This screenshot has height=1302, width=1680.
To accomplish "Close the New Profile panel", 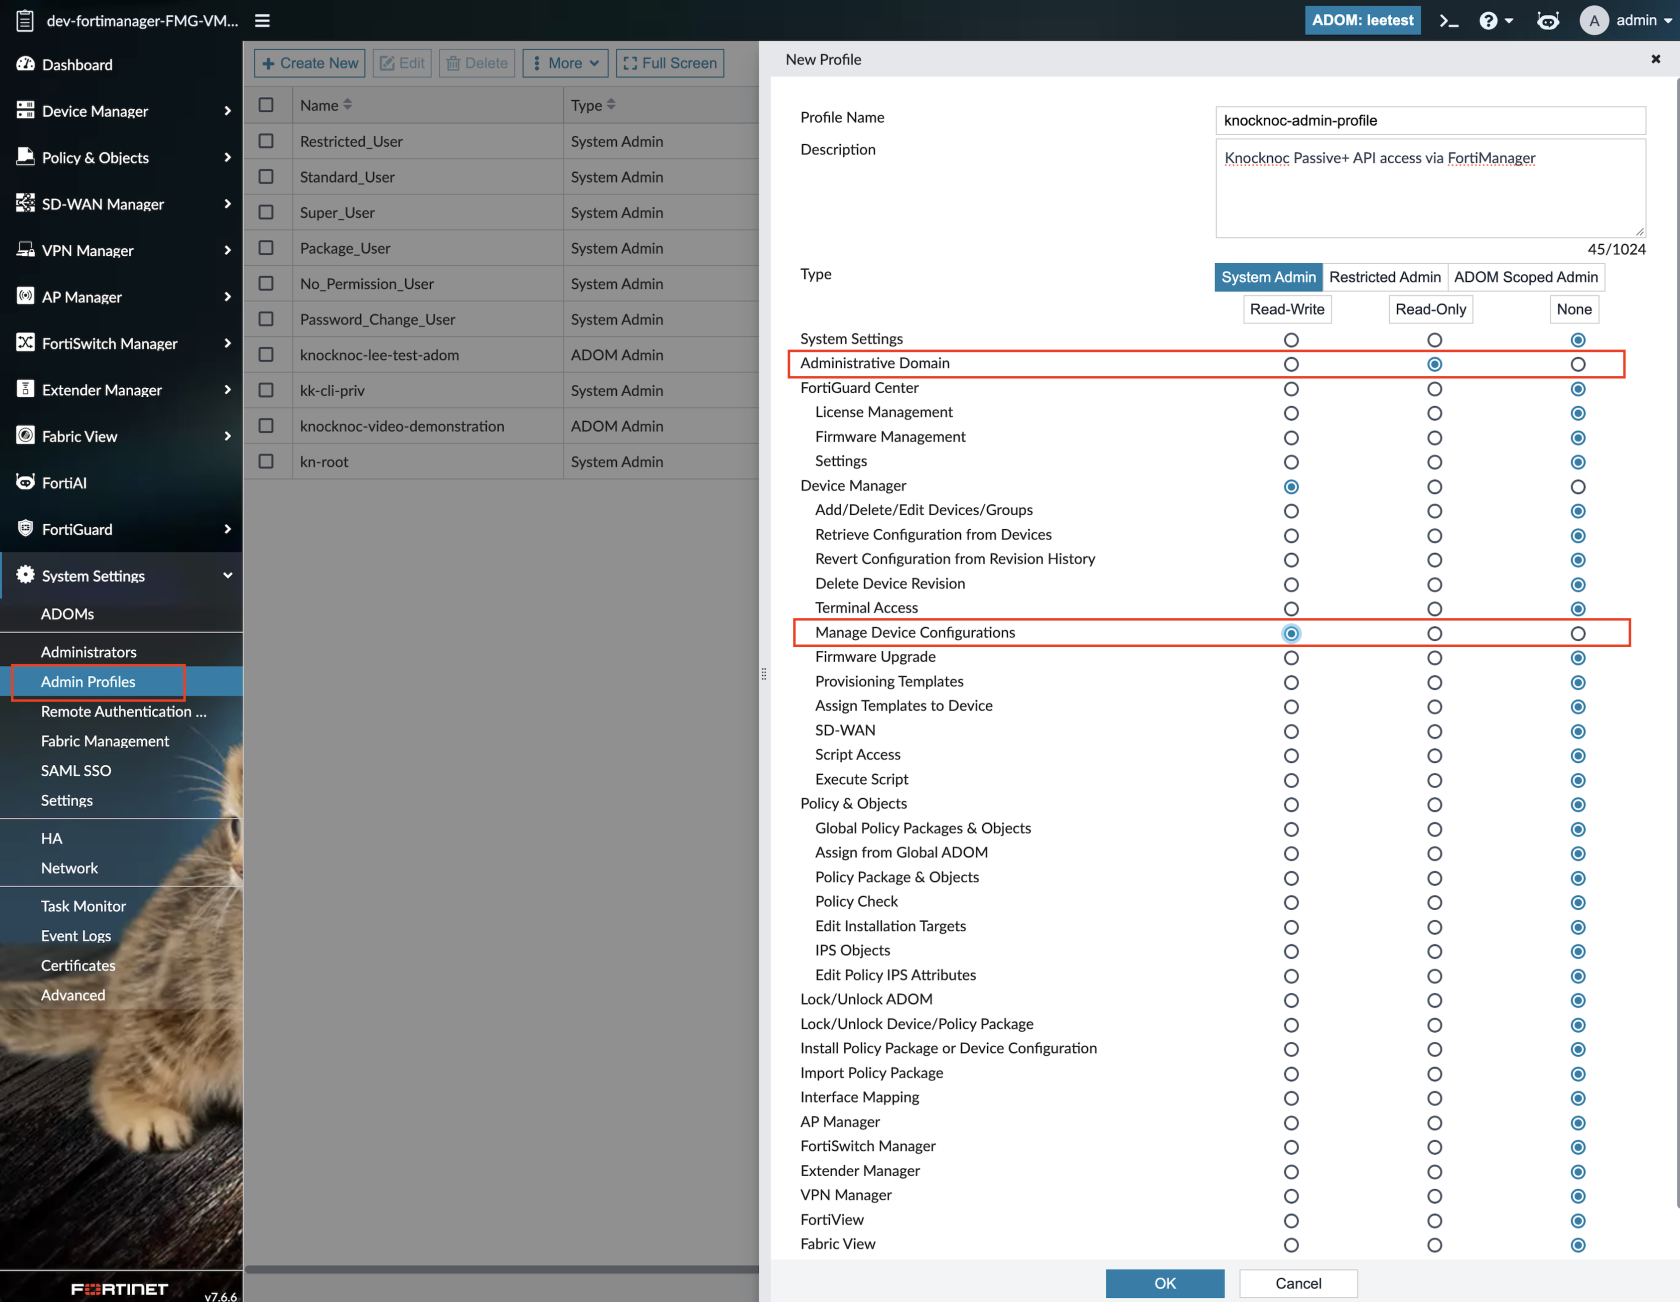I will click(1656, 59).
